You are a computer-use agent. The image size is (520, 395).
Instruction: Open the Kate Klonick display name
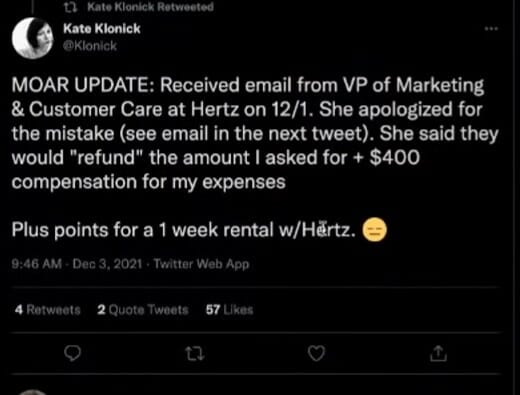[x=102, y=29]
